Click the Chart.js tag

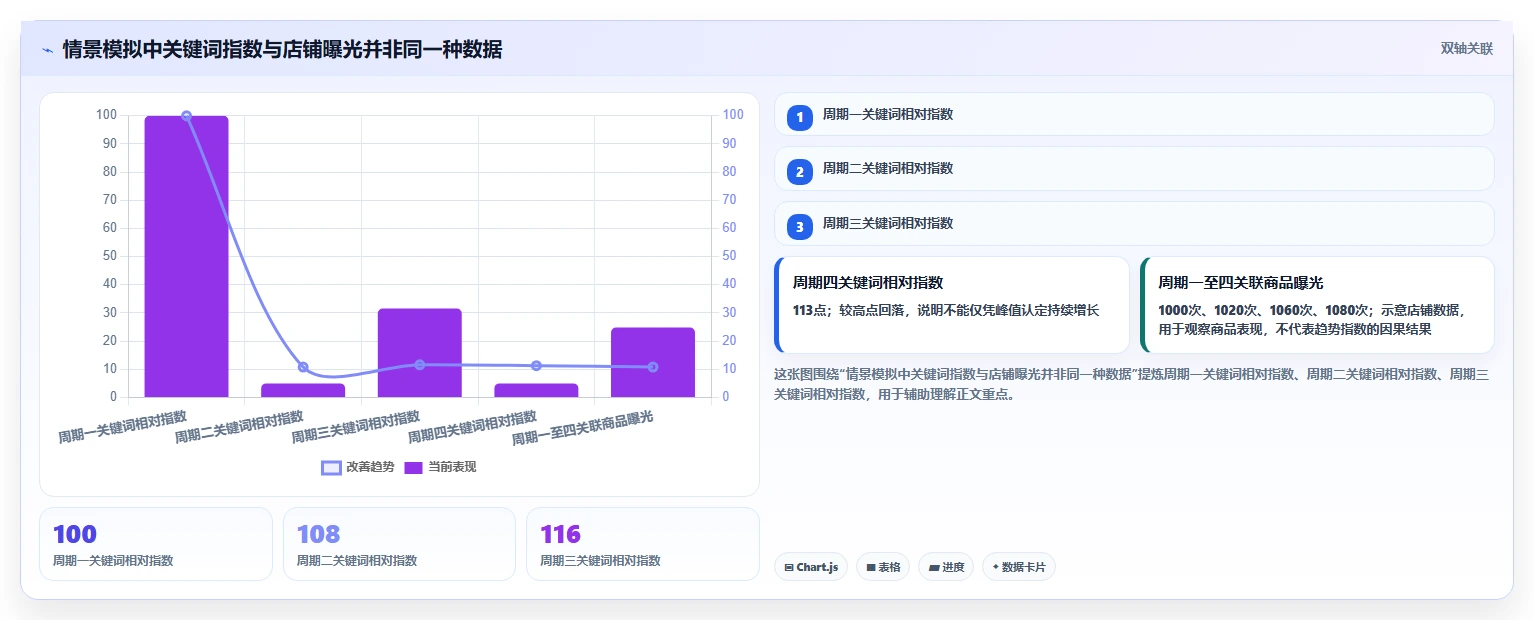pos(811,567)
